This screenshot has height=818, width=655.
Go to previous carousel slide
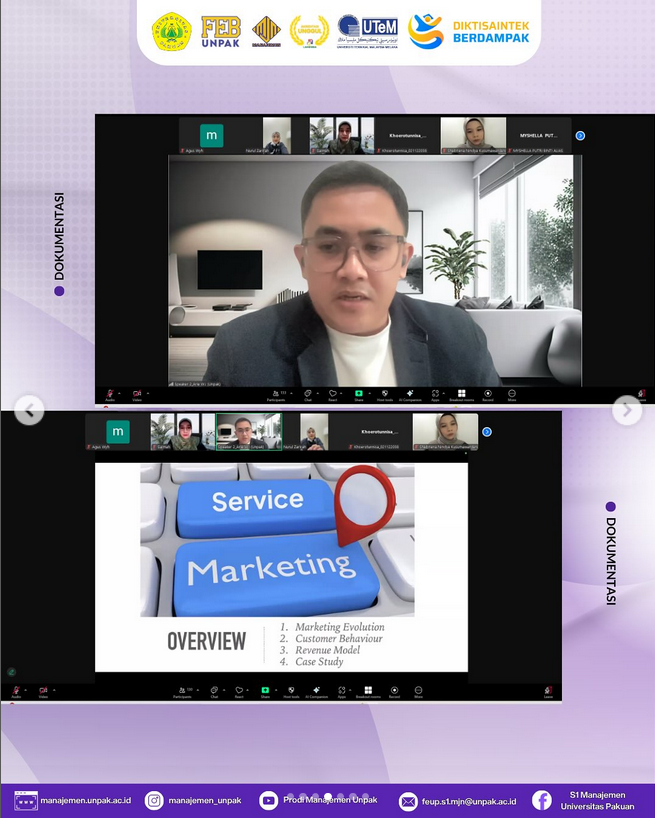tap(29, 411)
